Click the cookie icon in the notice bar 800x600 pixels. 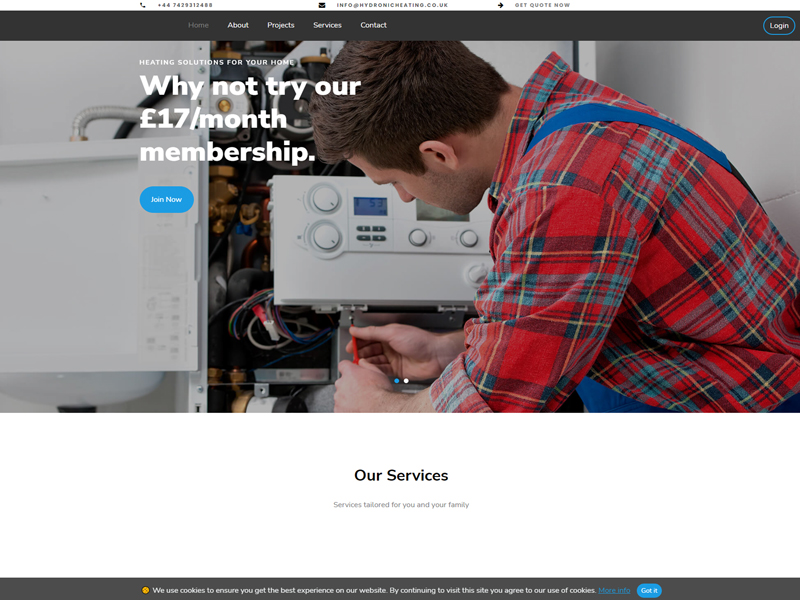[145, 590]
